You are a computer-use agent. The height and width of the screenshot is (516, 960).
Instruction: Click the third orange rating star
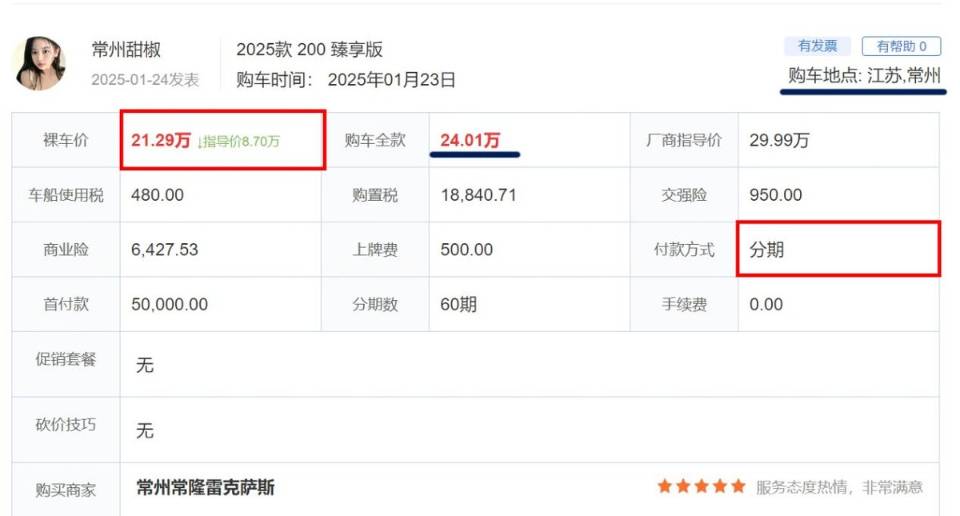pyautogui.click(x=702, y=487)
